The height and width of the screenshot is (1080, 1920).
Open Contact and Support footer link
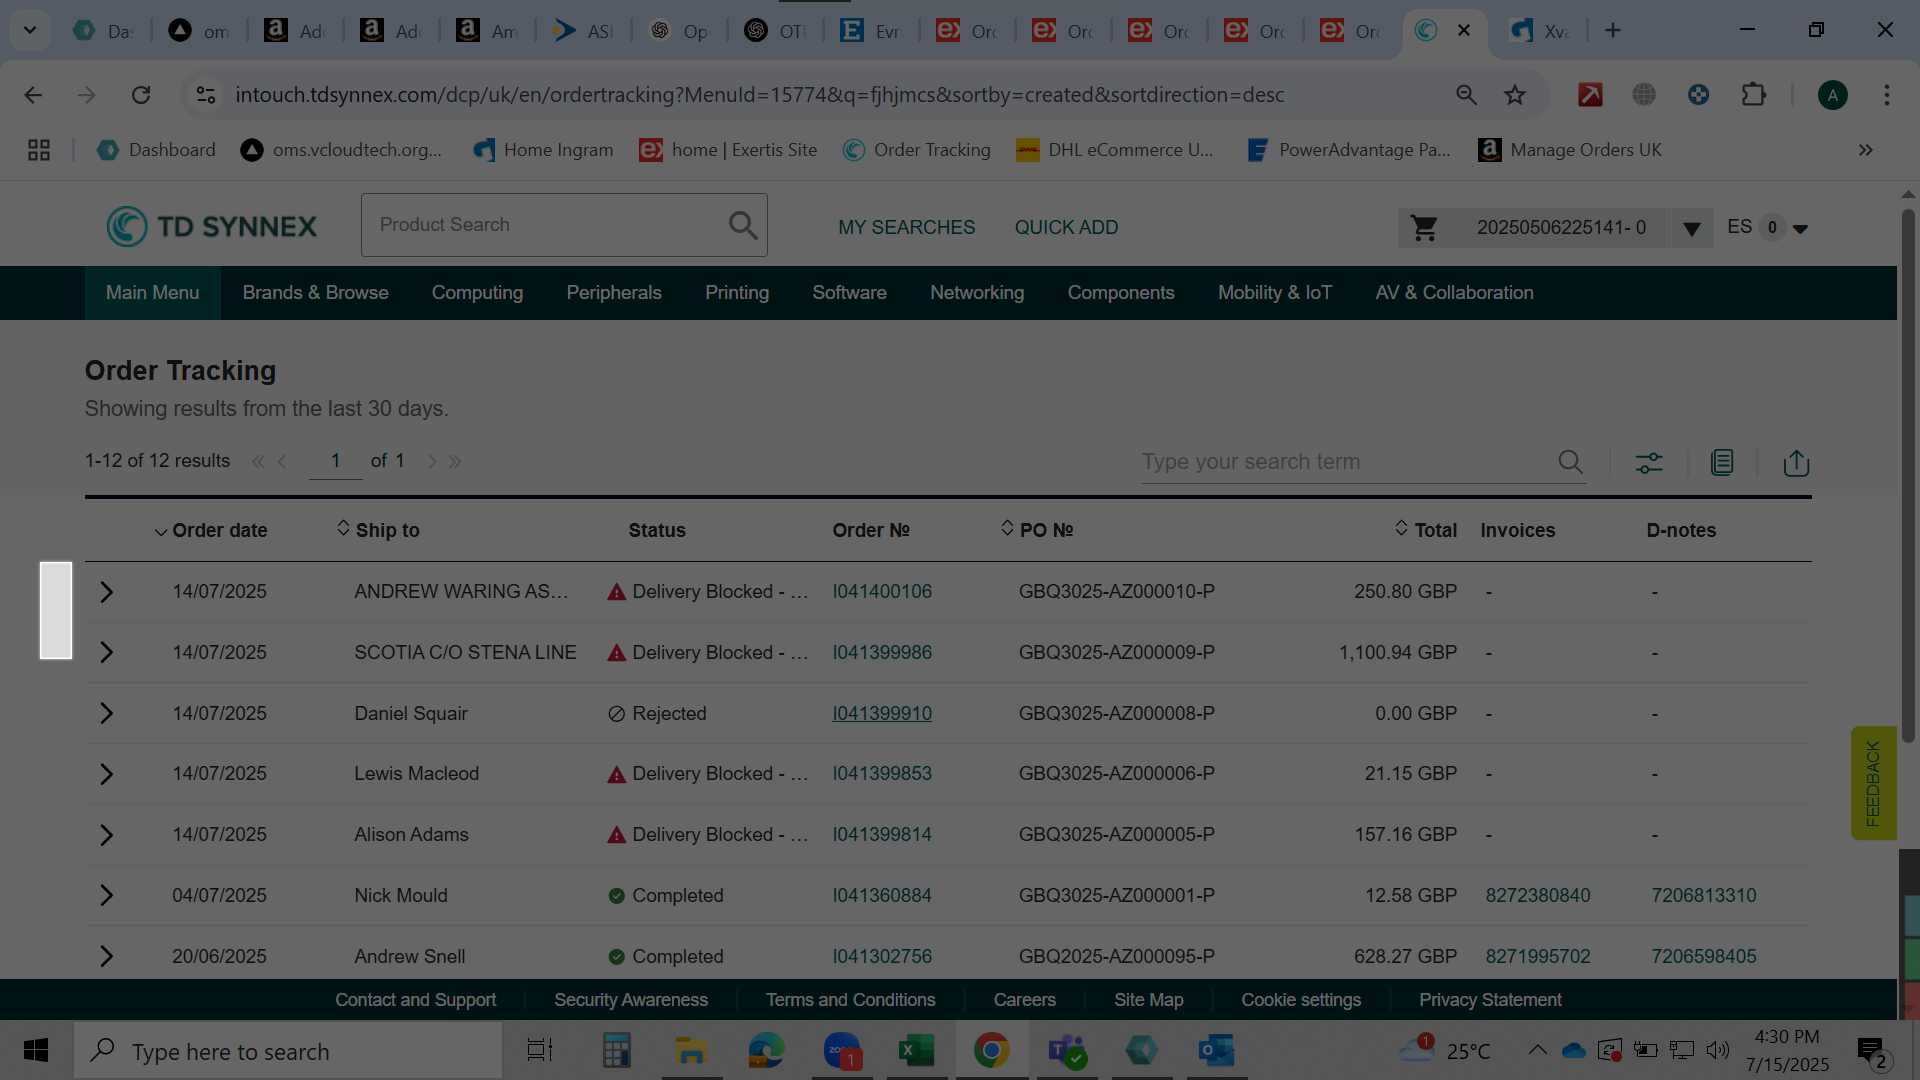coord(415,1000)
